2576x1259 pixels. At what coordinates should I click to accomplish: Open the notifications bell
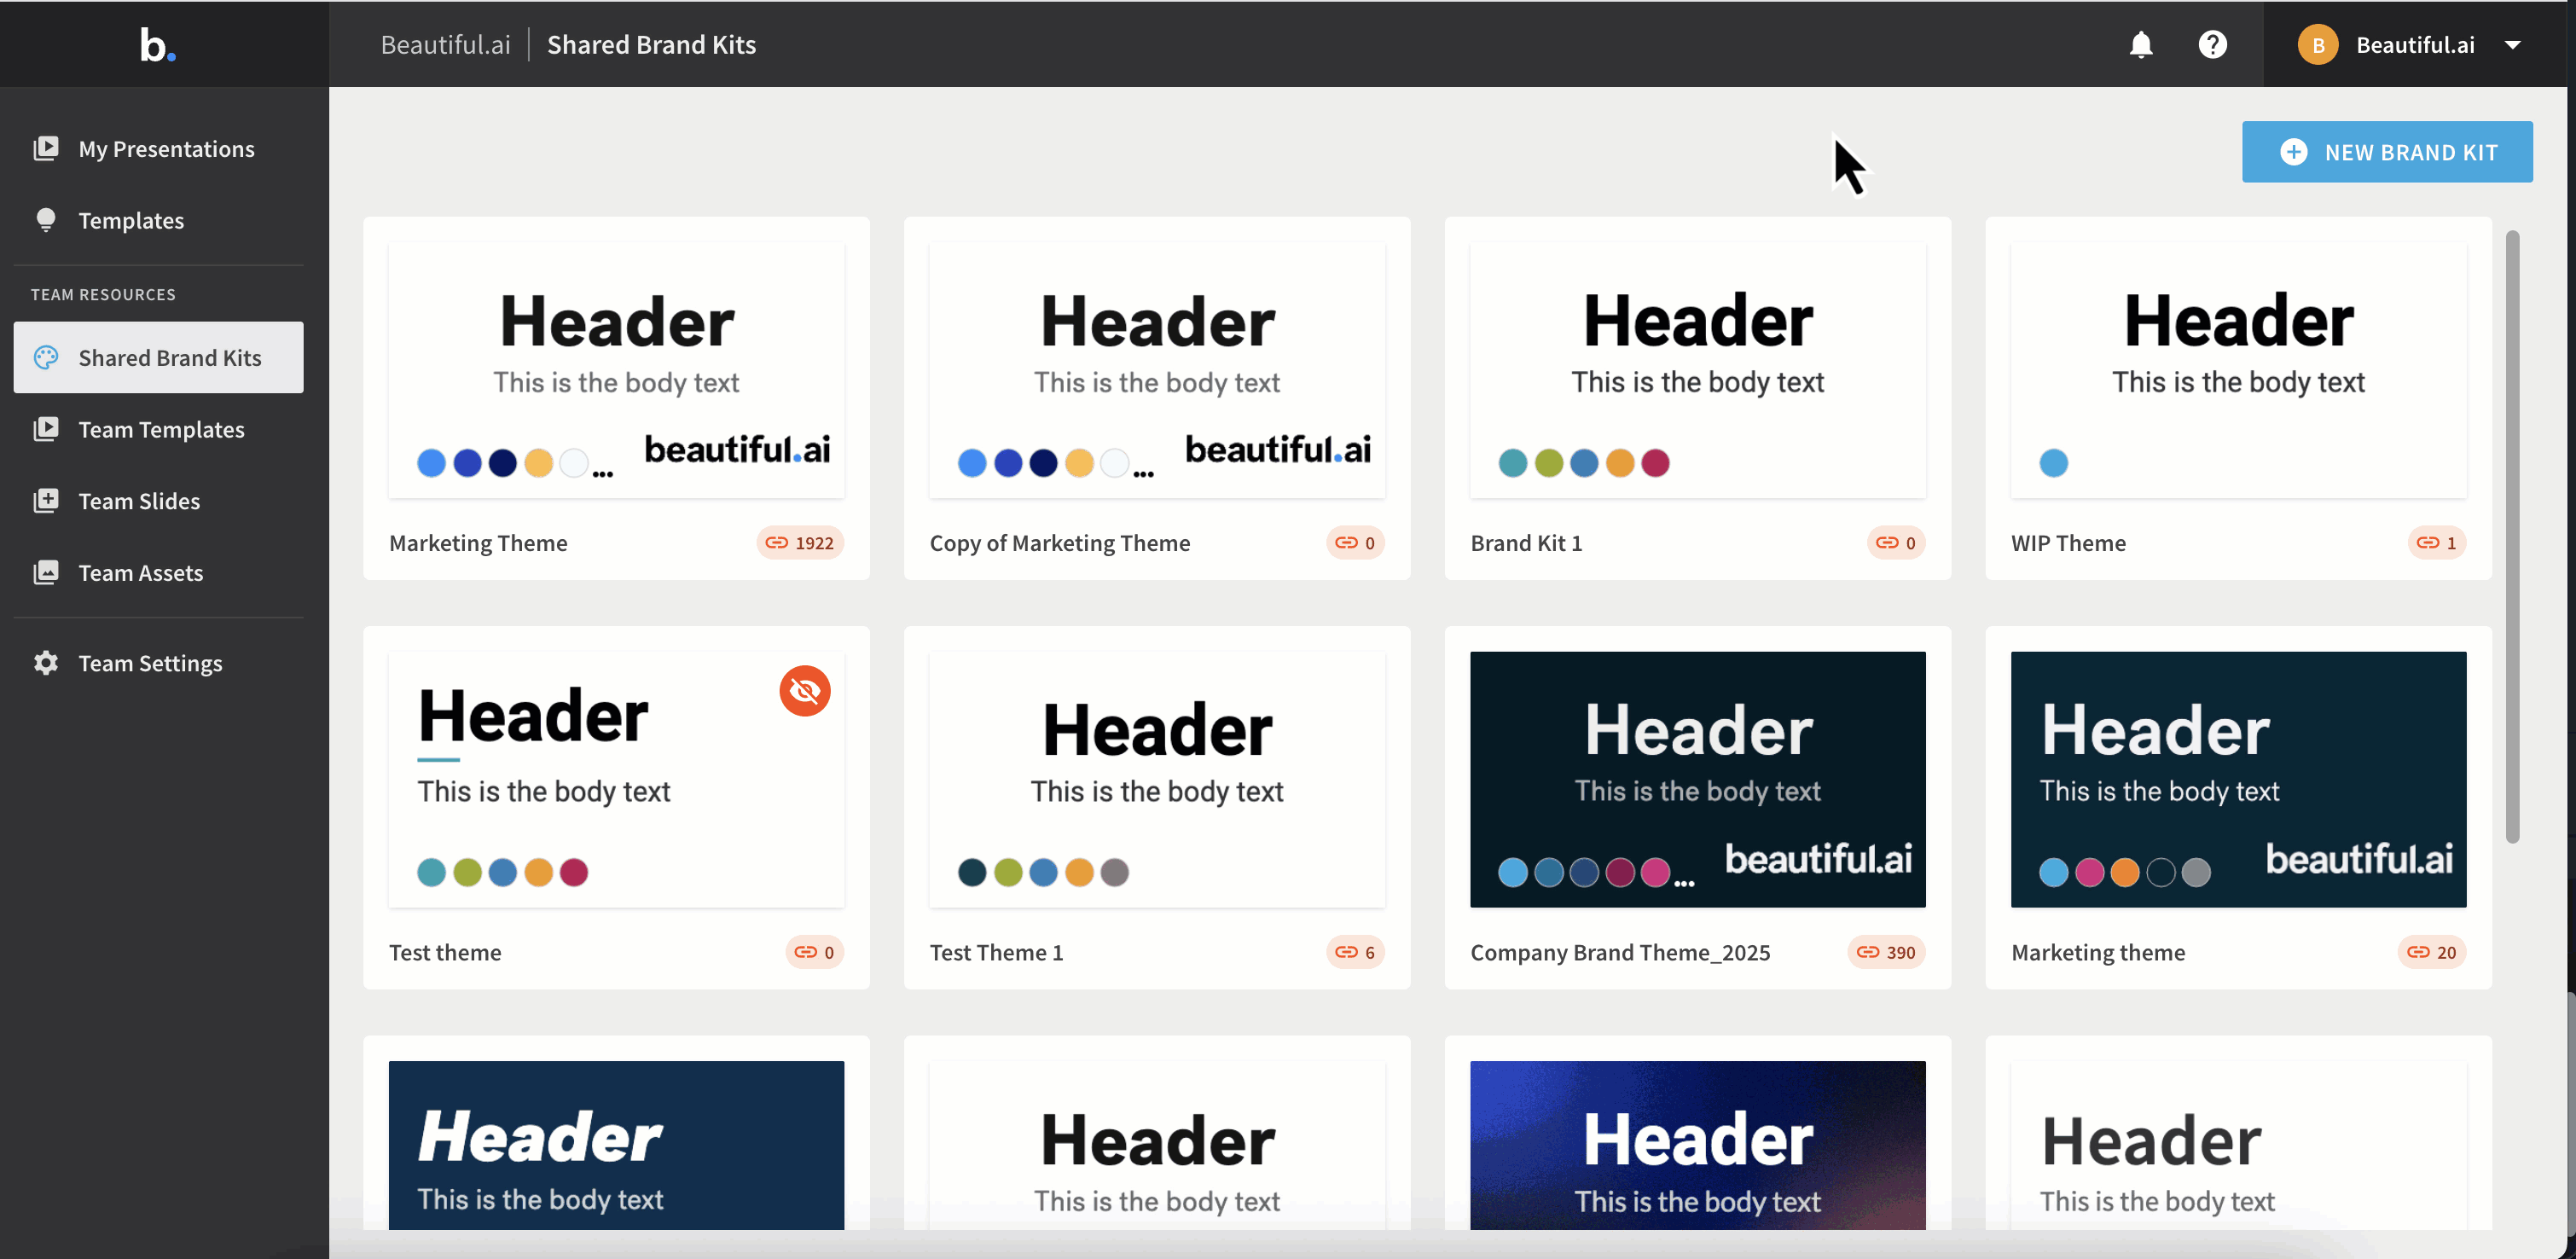2140,45
